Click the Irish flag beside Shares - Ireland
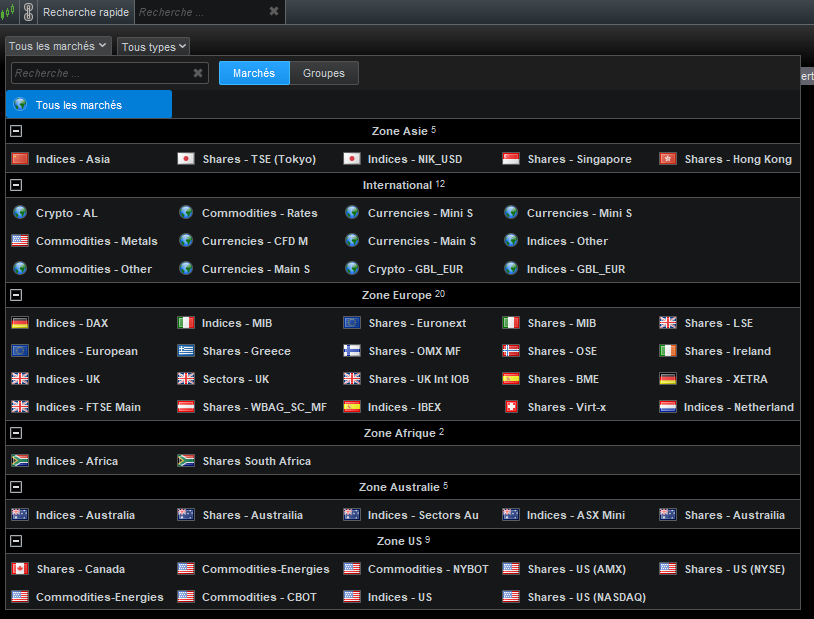 pyautogui.click(x=668, y=351)
